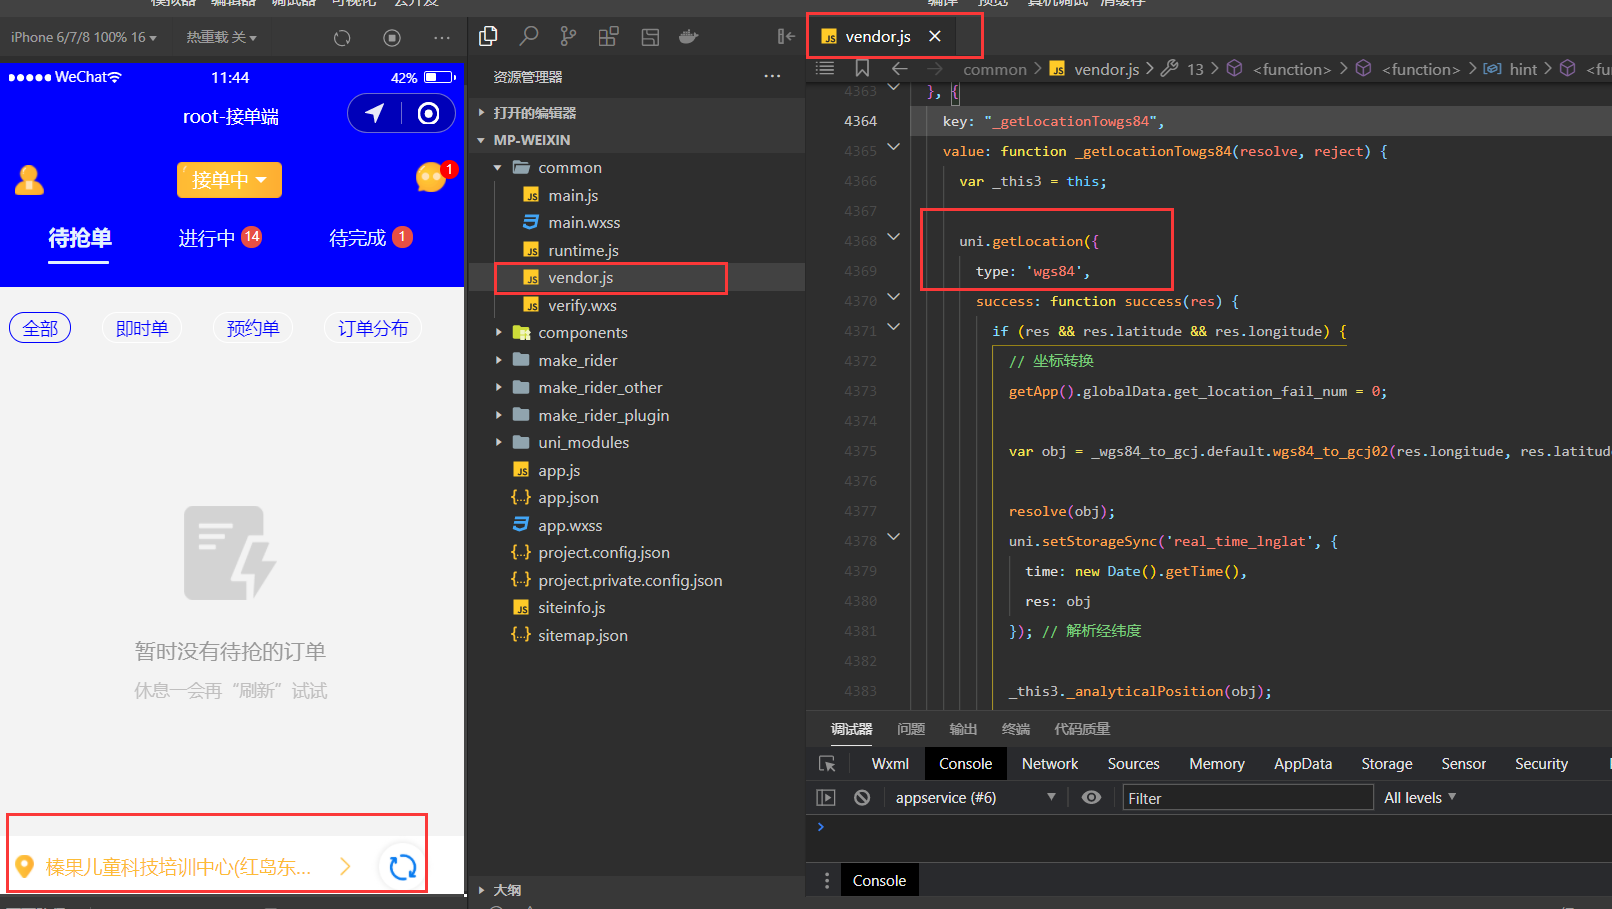Open resource manager more options ellipsis

[772, 76]
